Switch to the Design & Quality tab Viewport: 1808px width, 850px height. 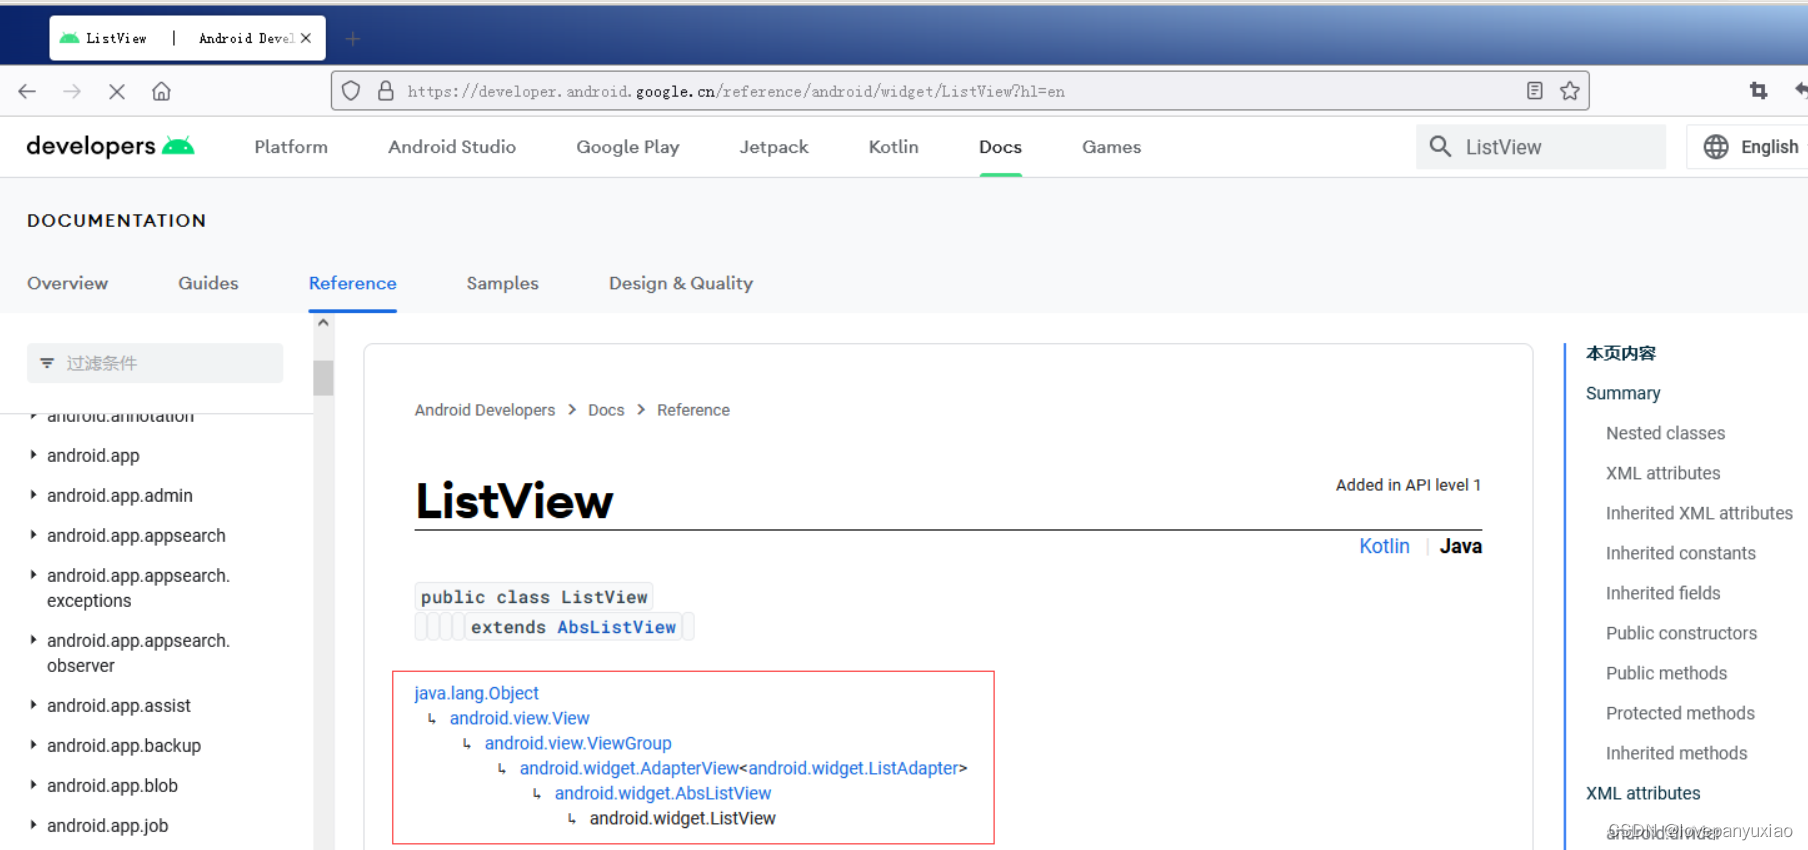(681, 283)
